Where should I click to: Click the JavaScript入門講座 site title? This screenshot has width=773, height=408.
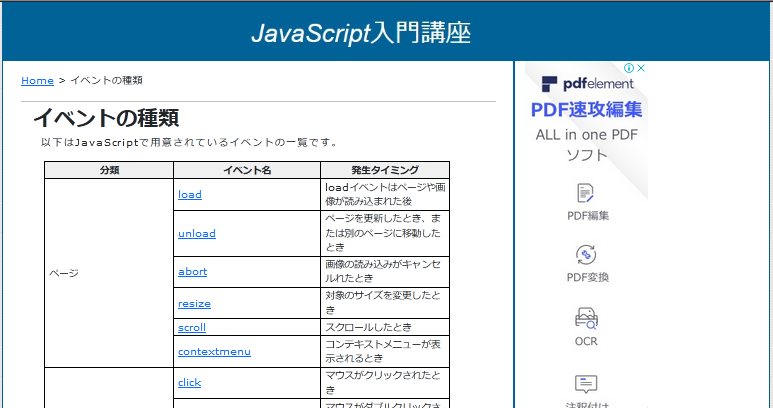[361, 34]
